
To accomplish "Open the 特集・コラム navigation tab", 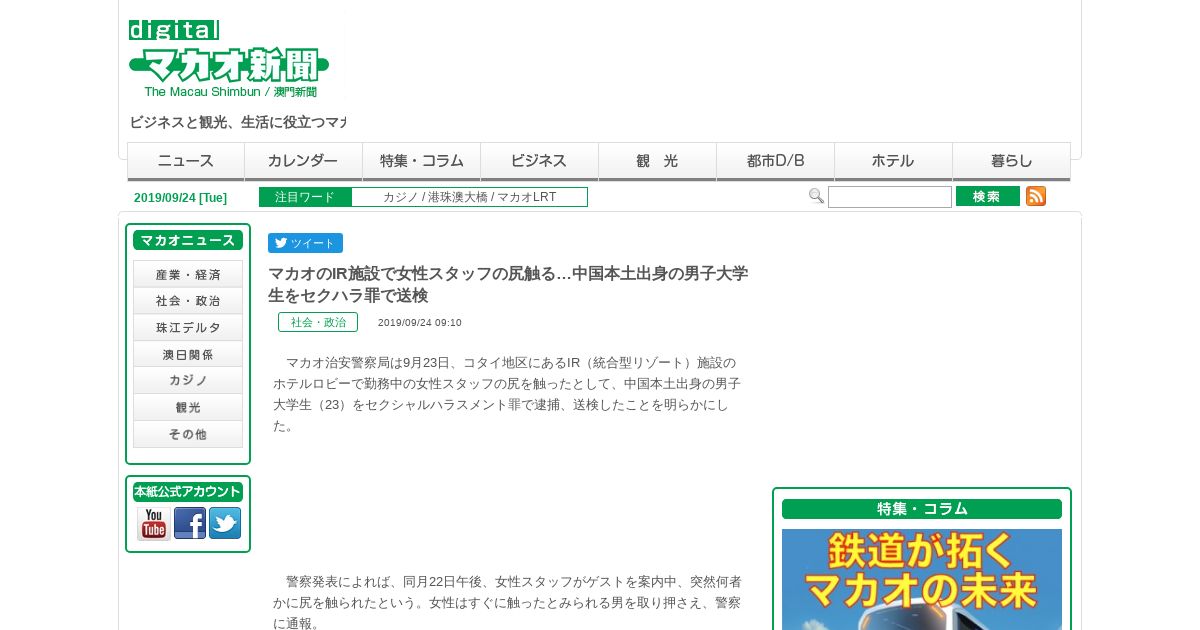I will pyautogui.click(x=422, y=161).
